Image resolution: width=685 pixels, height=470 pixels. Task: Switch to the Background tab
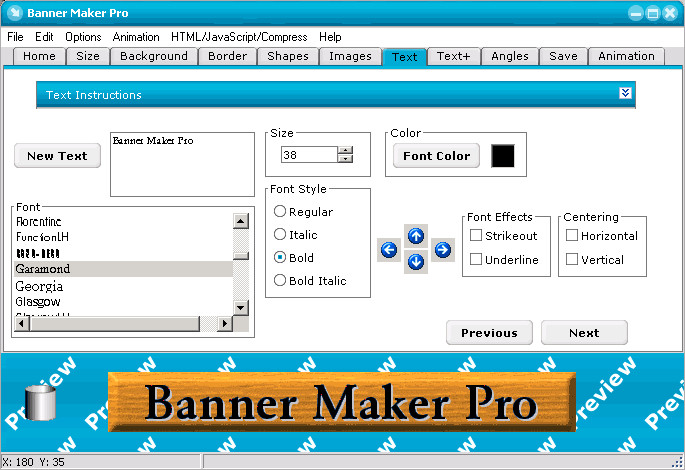coord(154,56)
